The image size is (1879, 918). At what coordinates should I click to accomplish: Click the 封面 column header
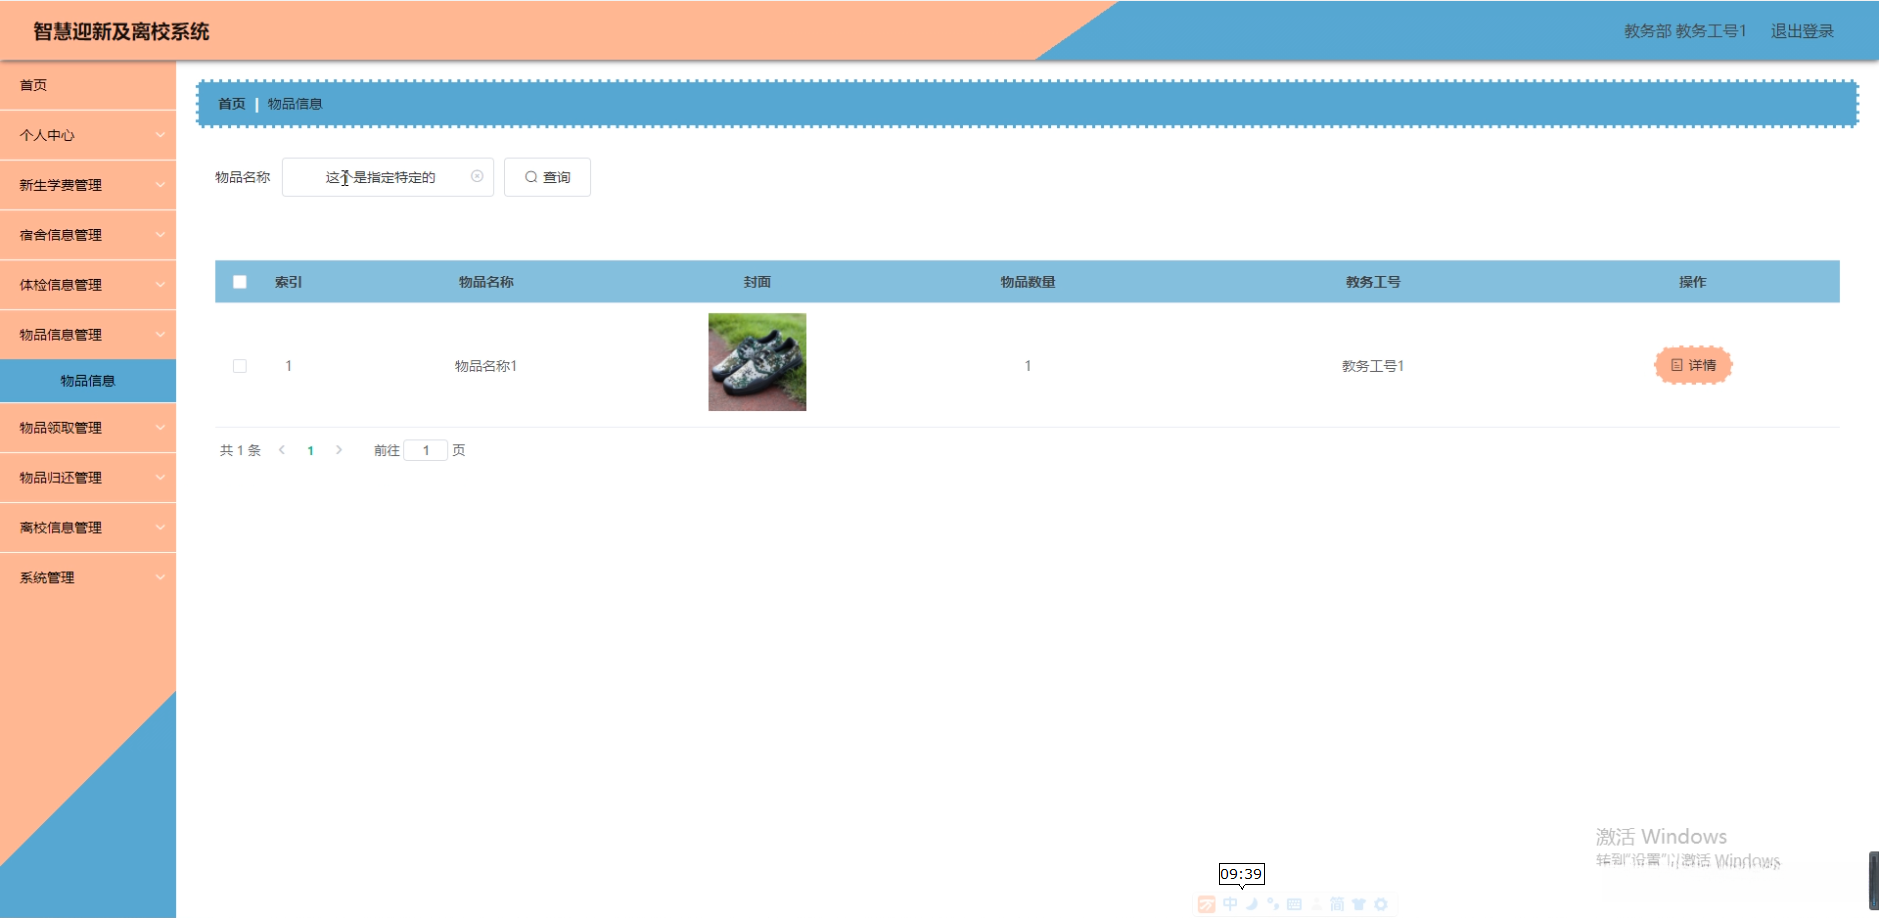pos(757,282)
